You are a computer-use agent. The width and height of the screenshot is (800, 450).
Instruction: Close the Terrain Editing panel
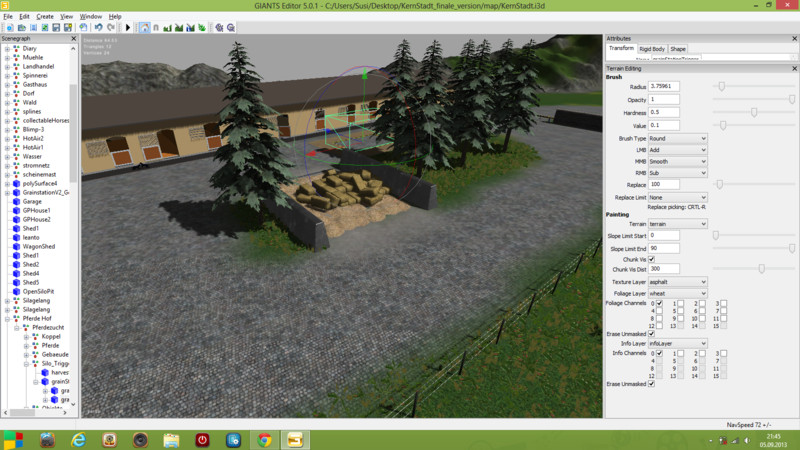click(792, 67)
